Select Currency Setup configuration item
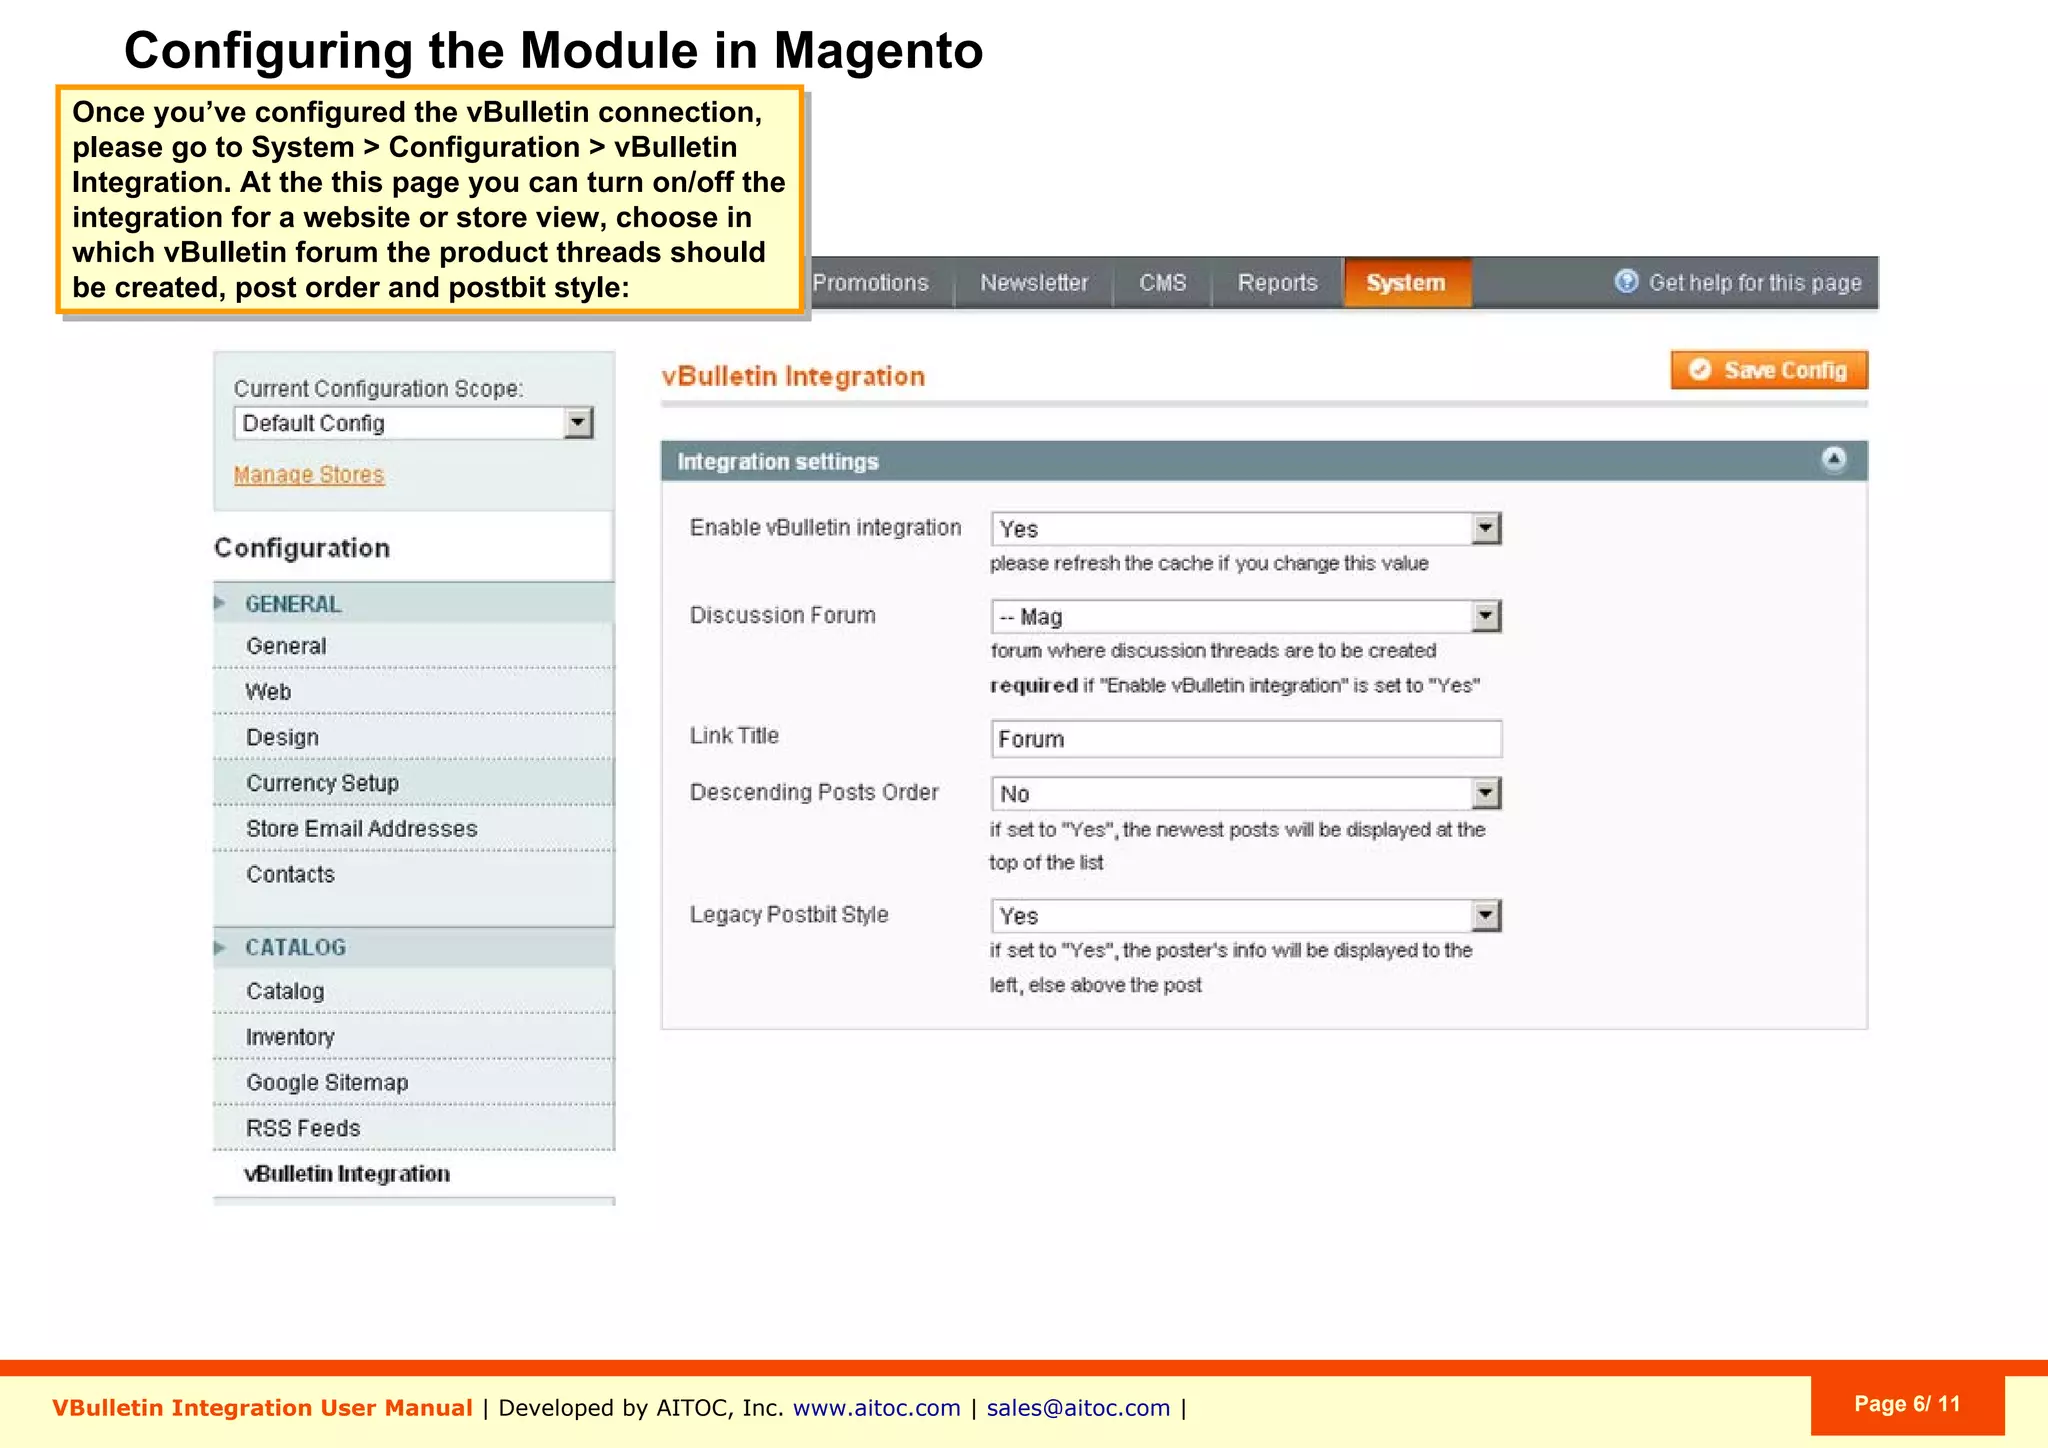 tap(414, 783)
